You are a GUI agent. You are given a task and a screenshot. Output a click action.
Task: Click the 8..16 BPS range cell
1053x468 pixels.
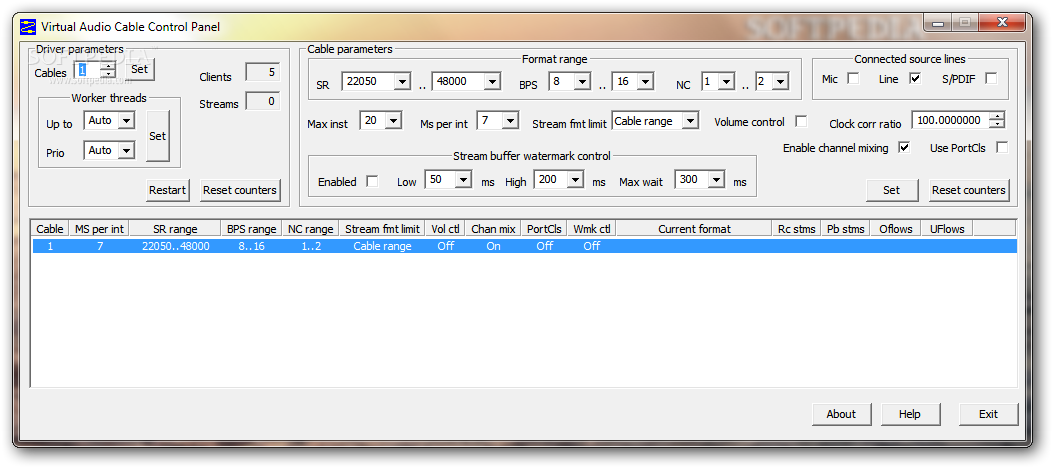click(252, 246)
